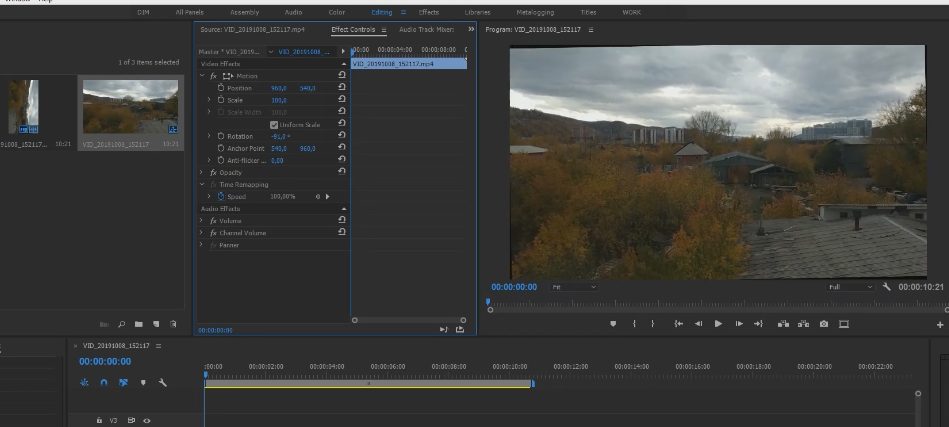Create New Bin folder icon
949x427 pixels.
click(x=139, y=324)
